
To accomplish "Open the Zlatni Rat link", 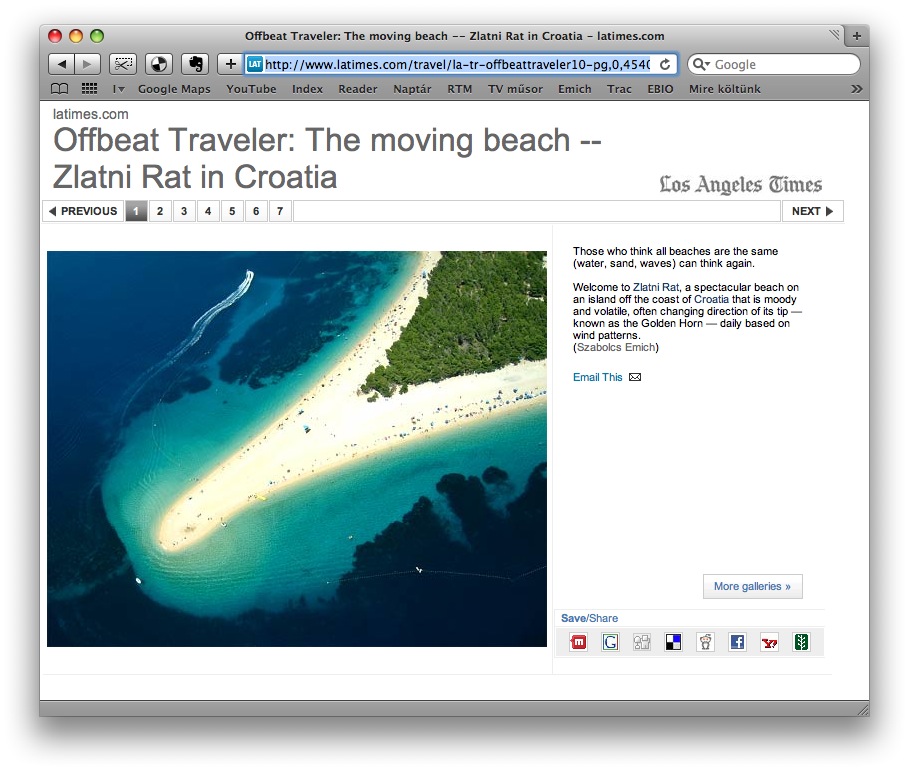I will (656, 287).
